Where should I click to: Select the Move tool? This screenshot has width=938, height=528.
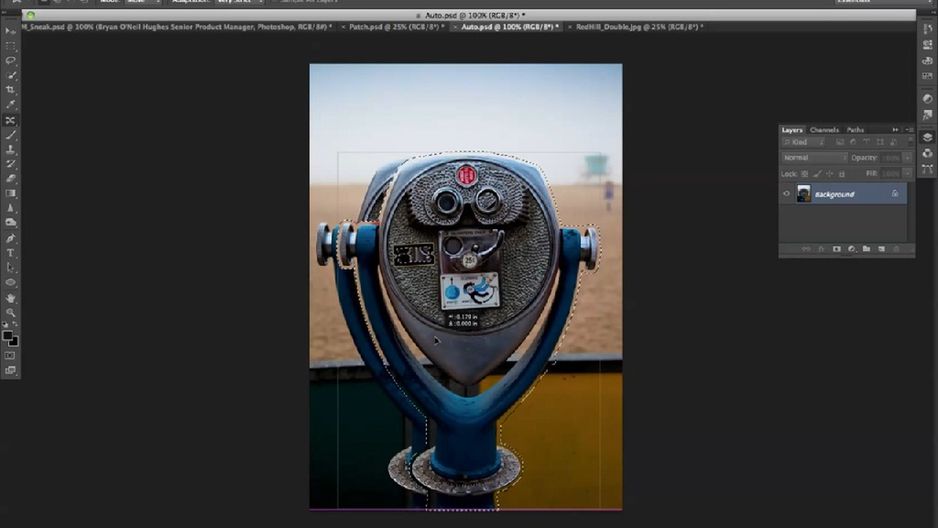point(10,31)
